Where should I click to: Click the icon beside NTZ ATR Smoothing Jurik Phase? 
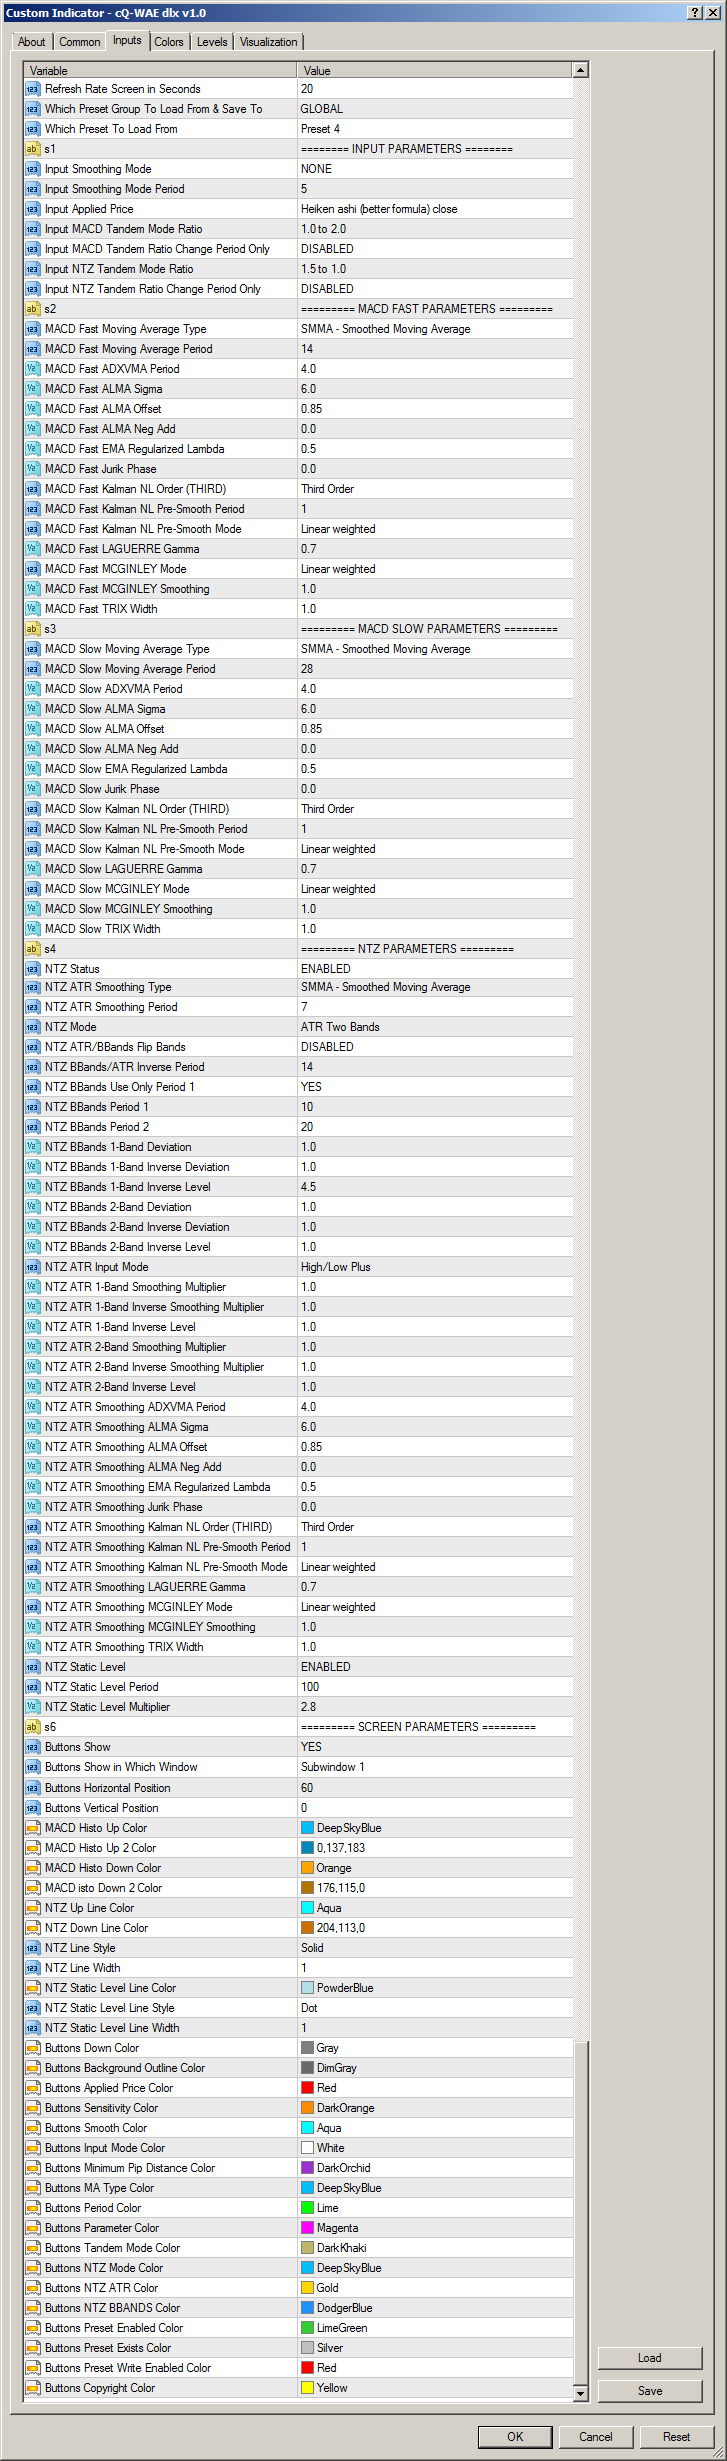pos(33,1507)
